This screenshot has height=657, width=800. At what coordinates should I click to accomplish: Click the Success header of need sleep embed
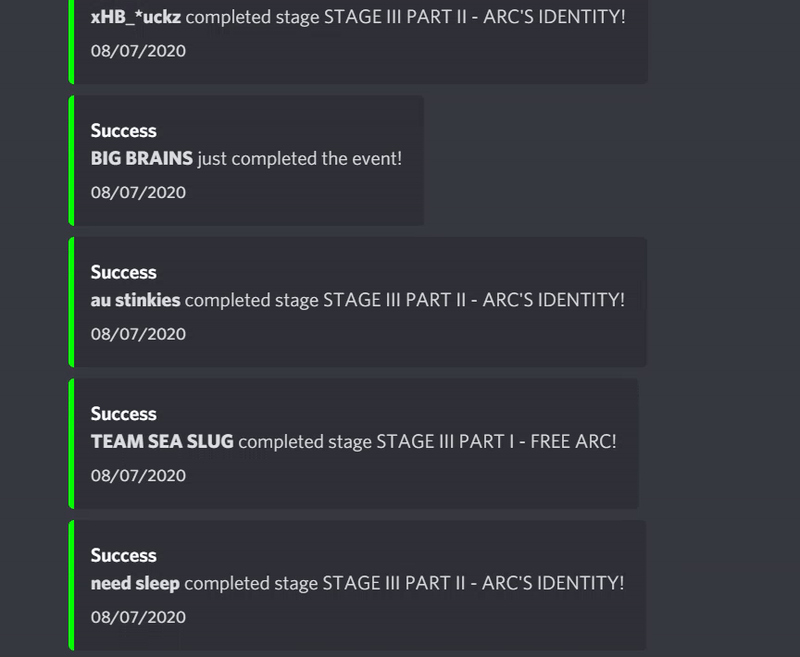123,555
